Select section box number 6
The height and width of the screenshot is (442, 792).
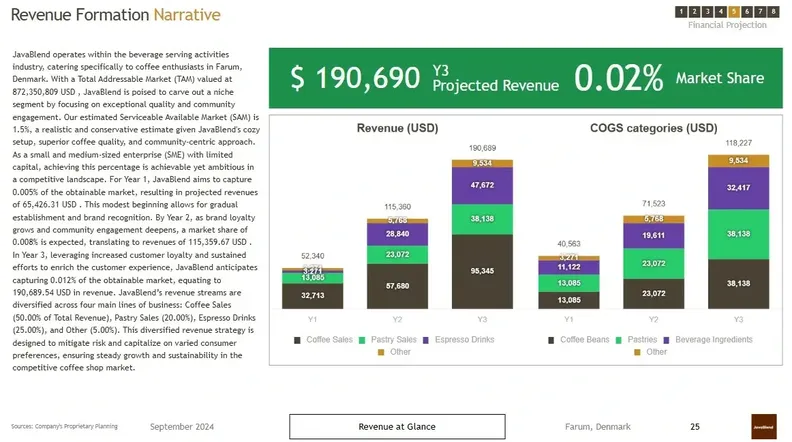(x=747, y=12)
